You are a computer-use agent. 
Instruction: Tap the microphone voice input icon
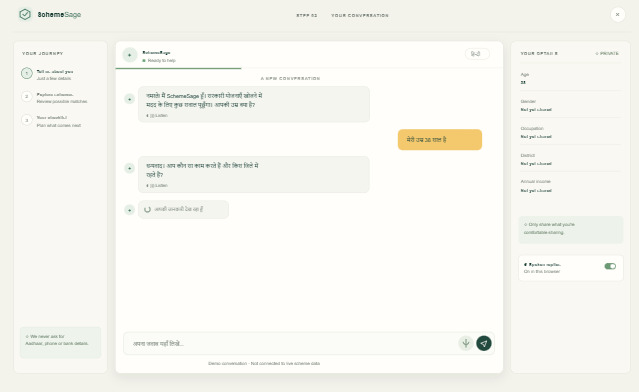(x=466, y=344)
